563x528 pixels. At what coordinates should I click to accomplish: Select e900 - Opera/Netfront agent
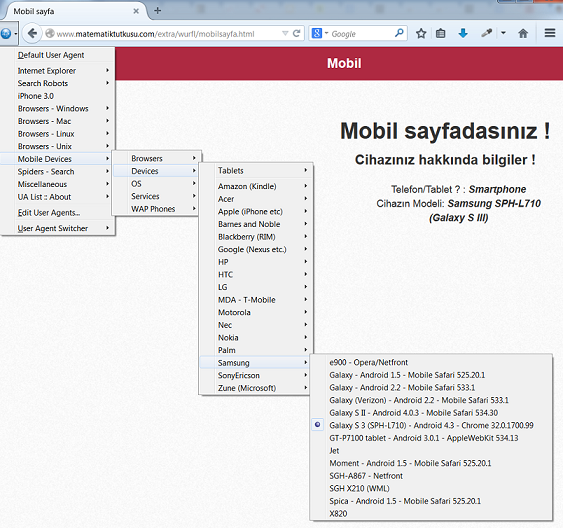431,362
